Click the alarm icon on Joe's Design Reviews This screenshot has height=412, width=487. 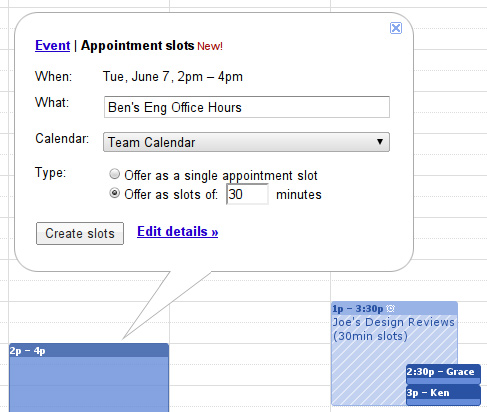point(390,309)
